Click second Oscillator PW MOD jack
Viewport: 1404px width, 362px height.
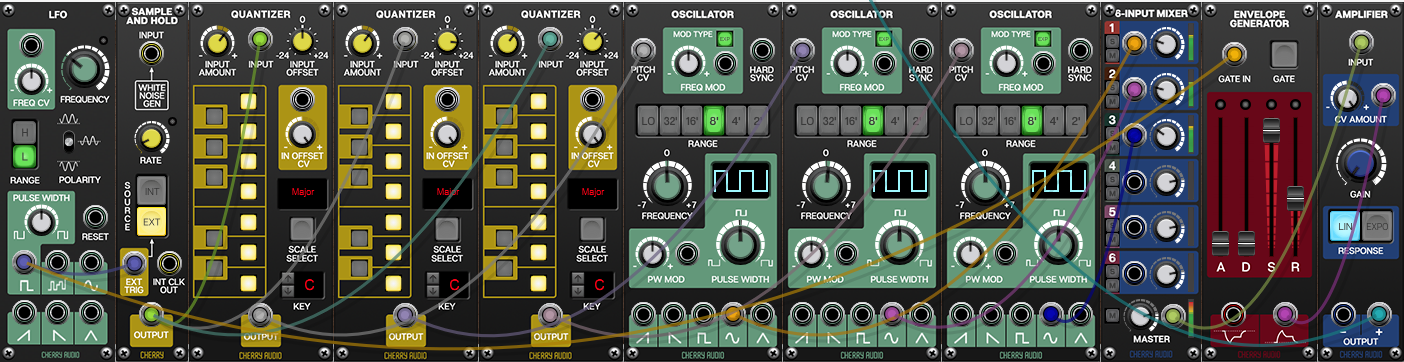(846, 253)
